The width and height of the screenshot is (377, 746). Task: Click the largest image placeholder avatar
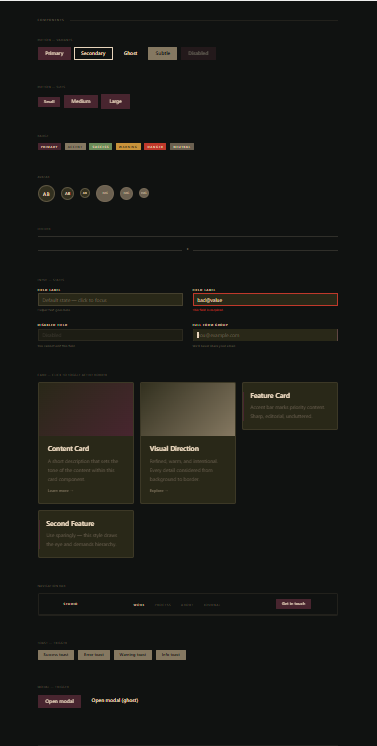coord(105,194)
